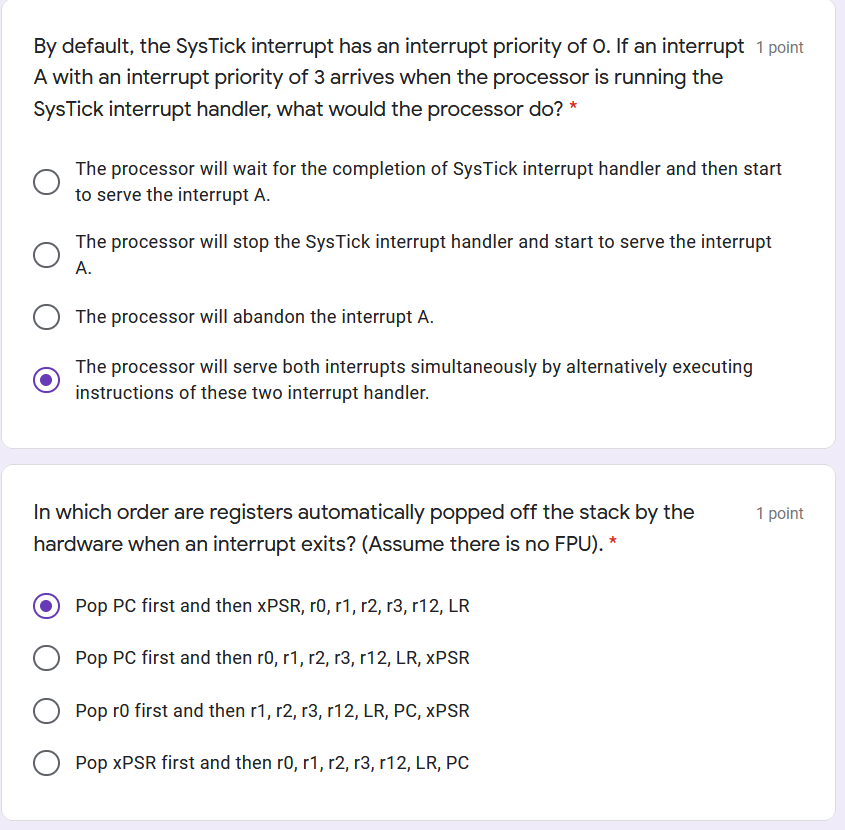Click selected radio circle for PC then xPSR order

tap(46, 606)
